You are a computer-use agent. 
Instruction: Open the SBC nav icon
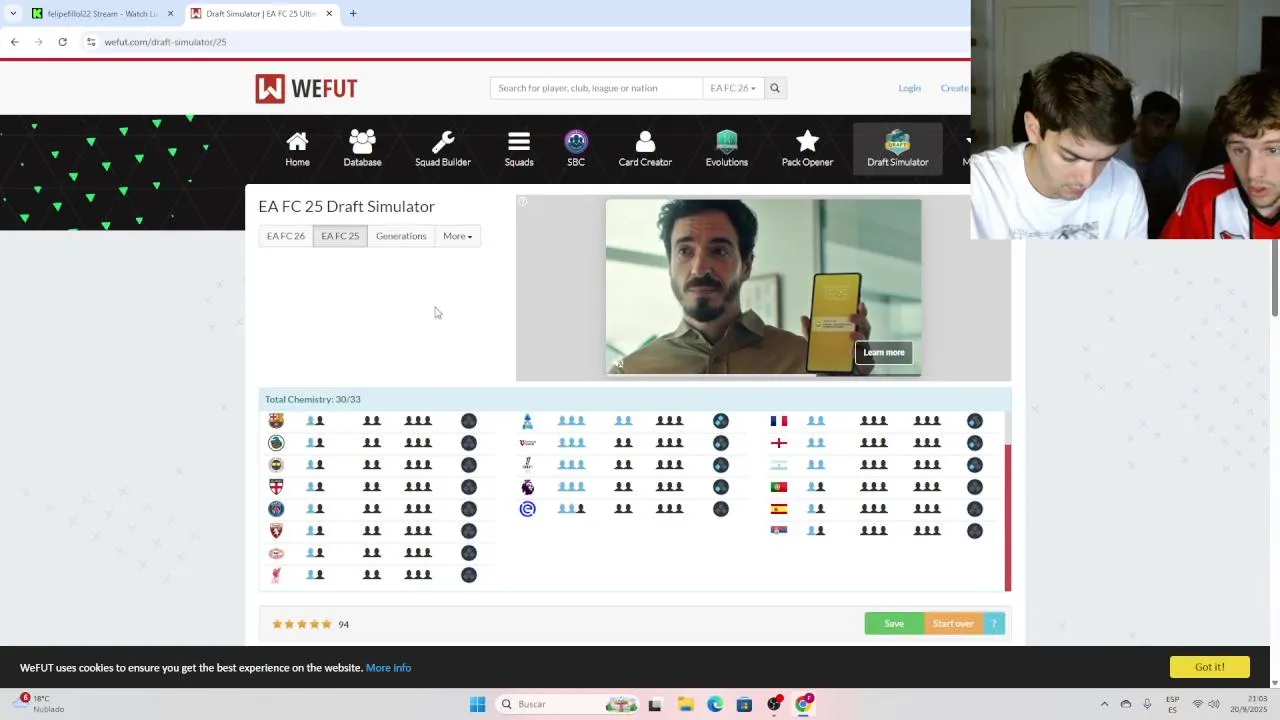click(x=576, y=148)
